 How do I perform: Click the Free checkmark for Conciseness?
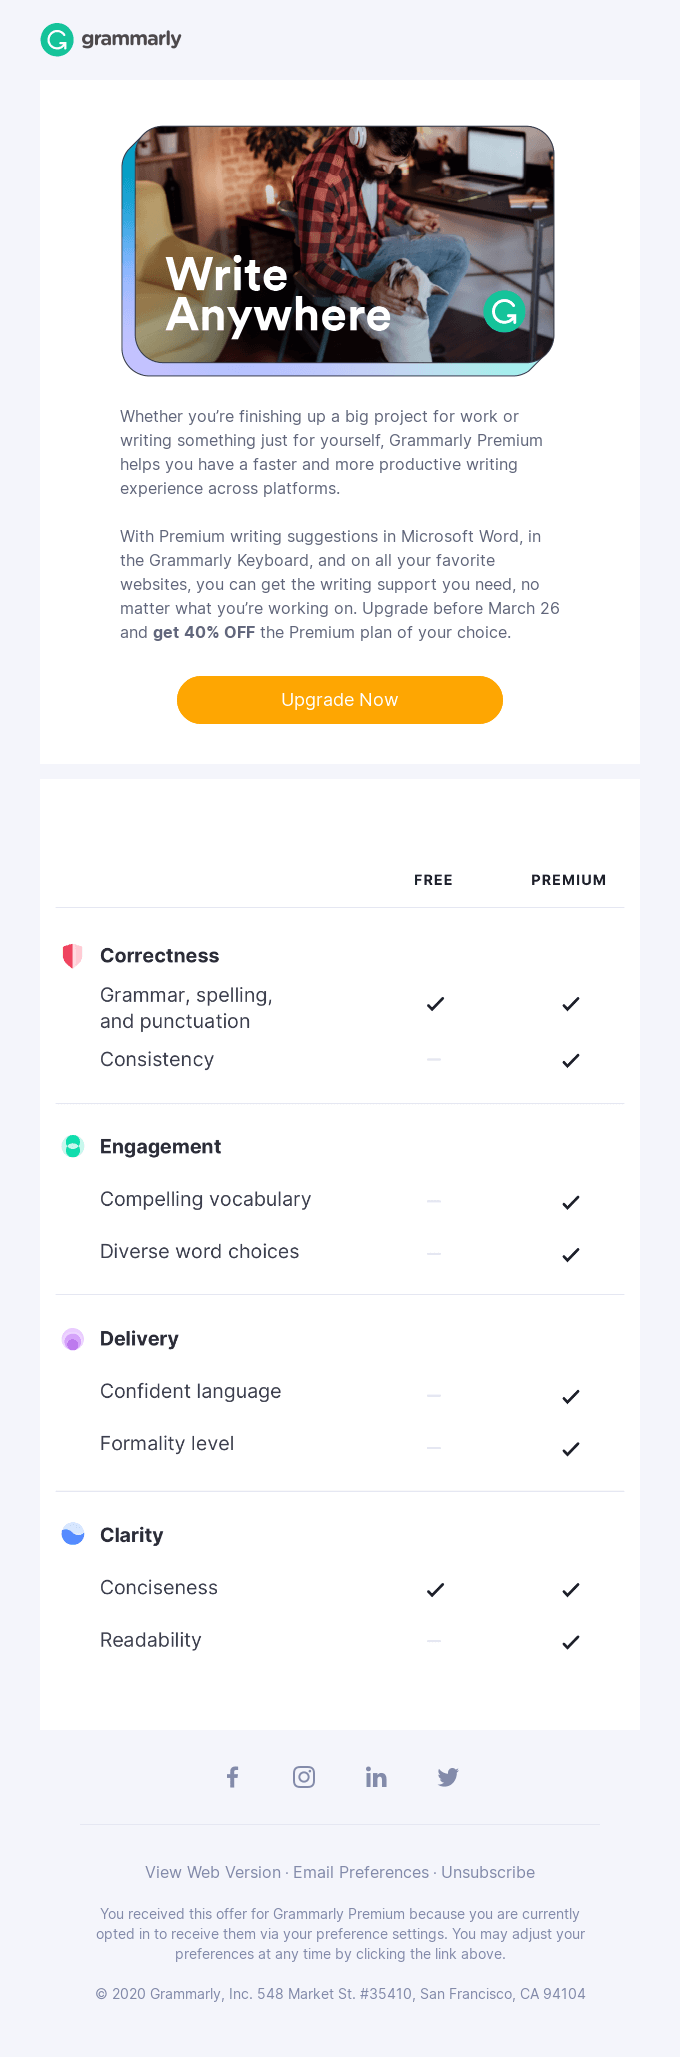(435, 1590)
